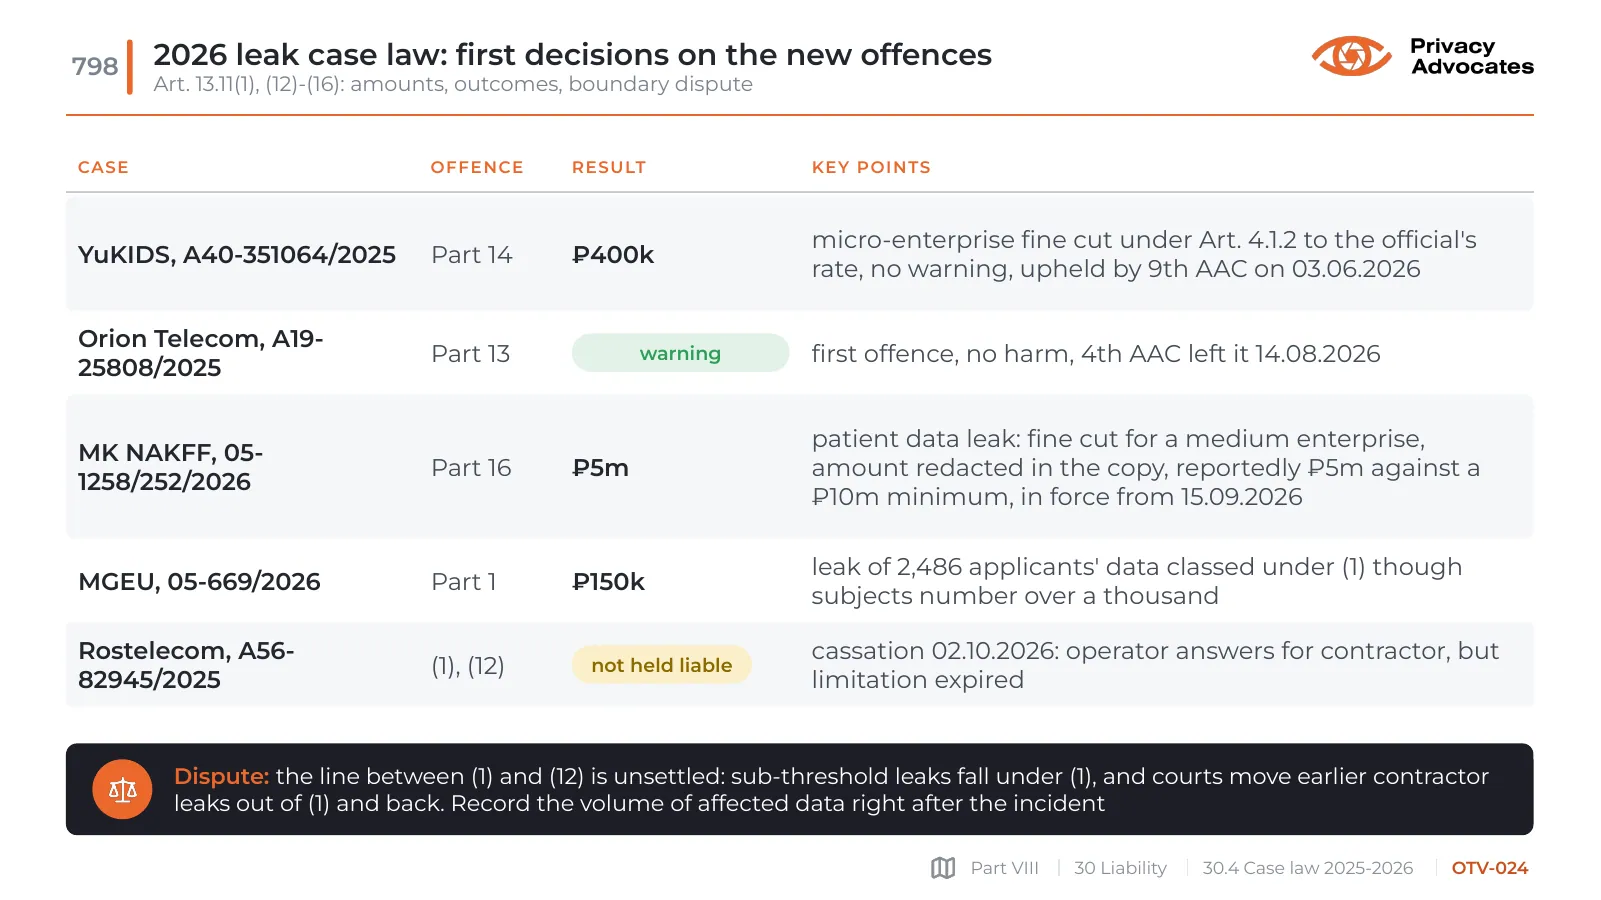This screenshot has width=1601, height=900.
Task: Click the open book icon in the footer
Action: point(943,868)
